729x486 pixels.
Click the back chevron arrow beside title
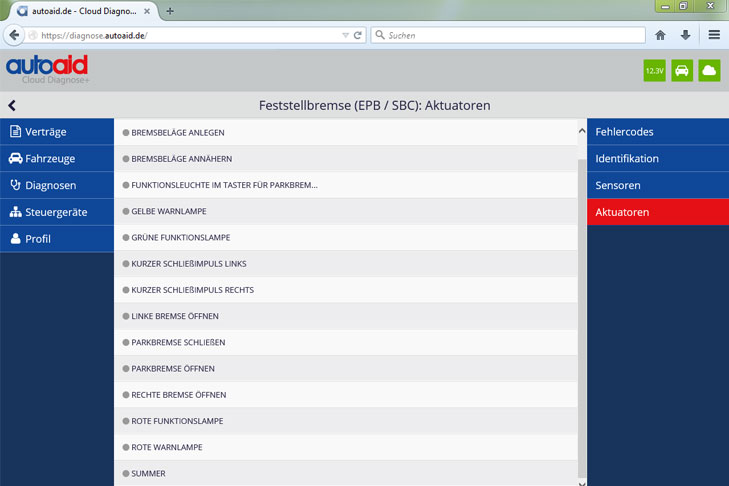(12, 105)
